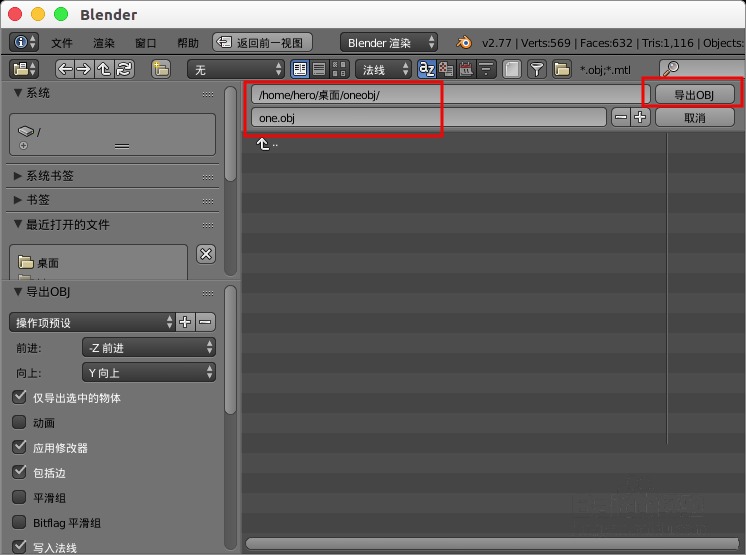The image size is (746, 555).
Task: Open the file browser editor type selector
Action: tap(24, 69)
